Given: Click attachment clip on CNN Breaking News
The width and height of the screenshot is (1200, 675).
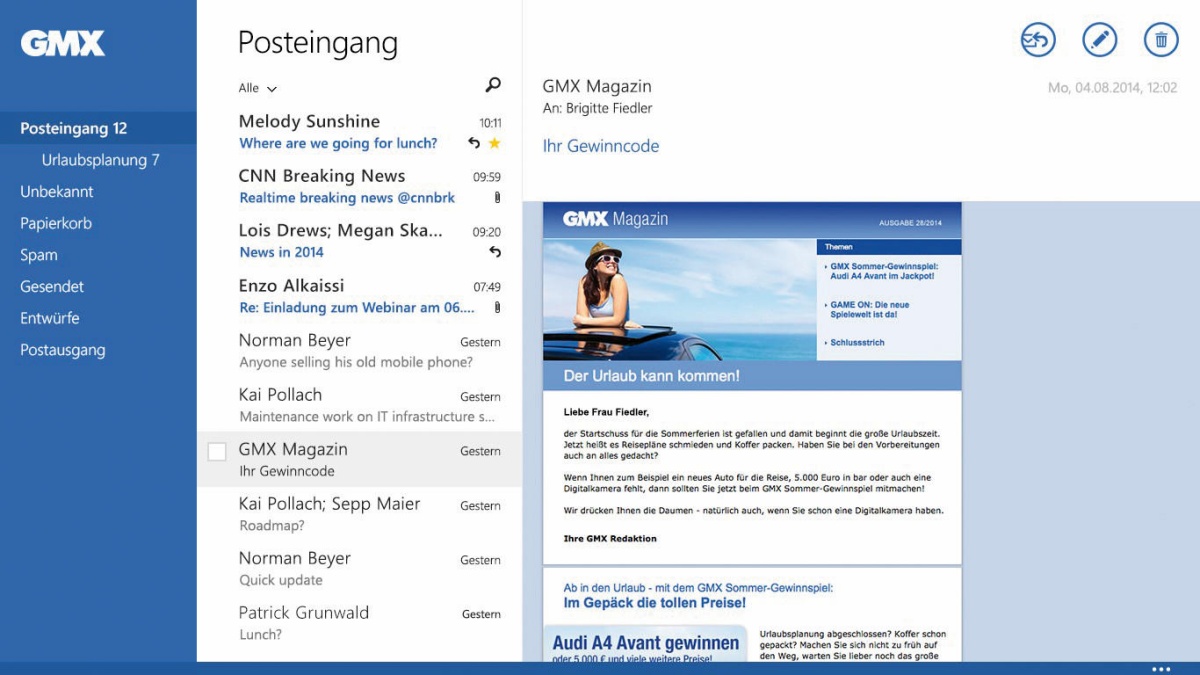Looking at the screenshot, I should click(x=497, y=198).
